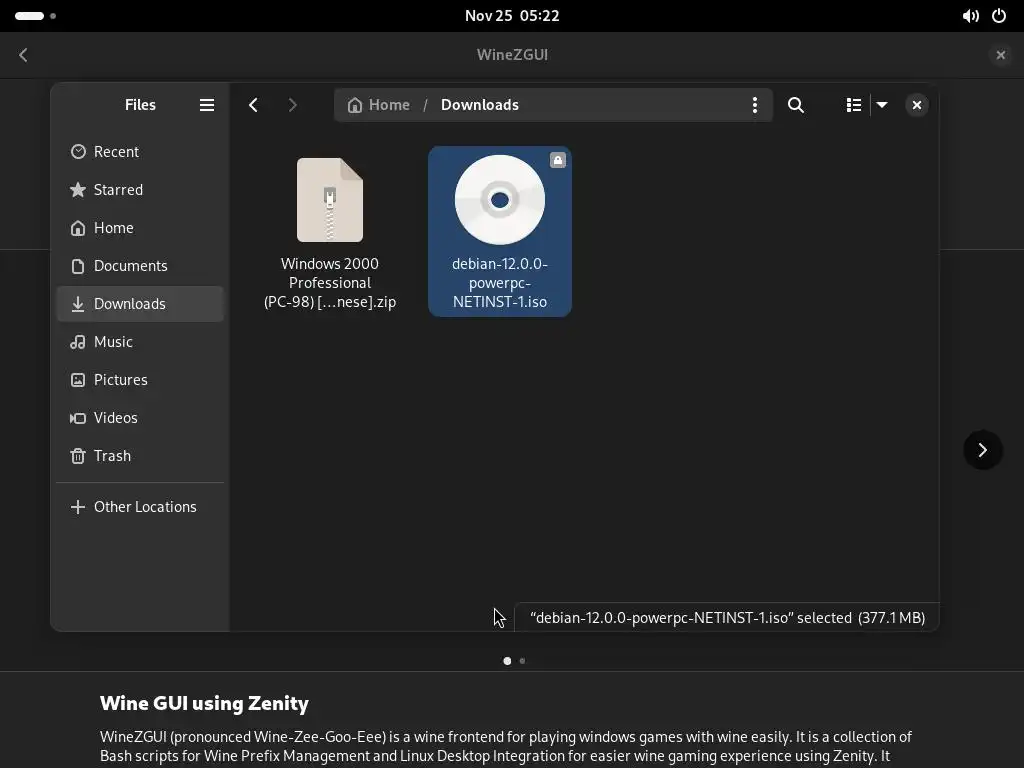Open Documents in the sidebar
The width and height of the screenshot is (1024, 768).
[x=140, y=266]
